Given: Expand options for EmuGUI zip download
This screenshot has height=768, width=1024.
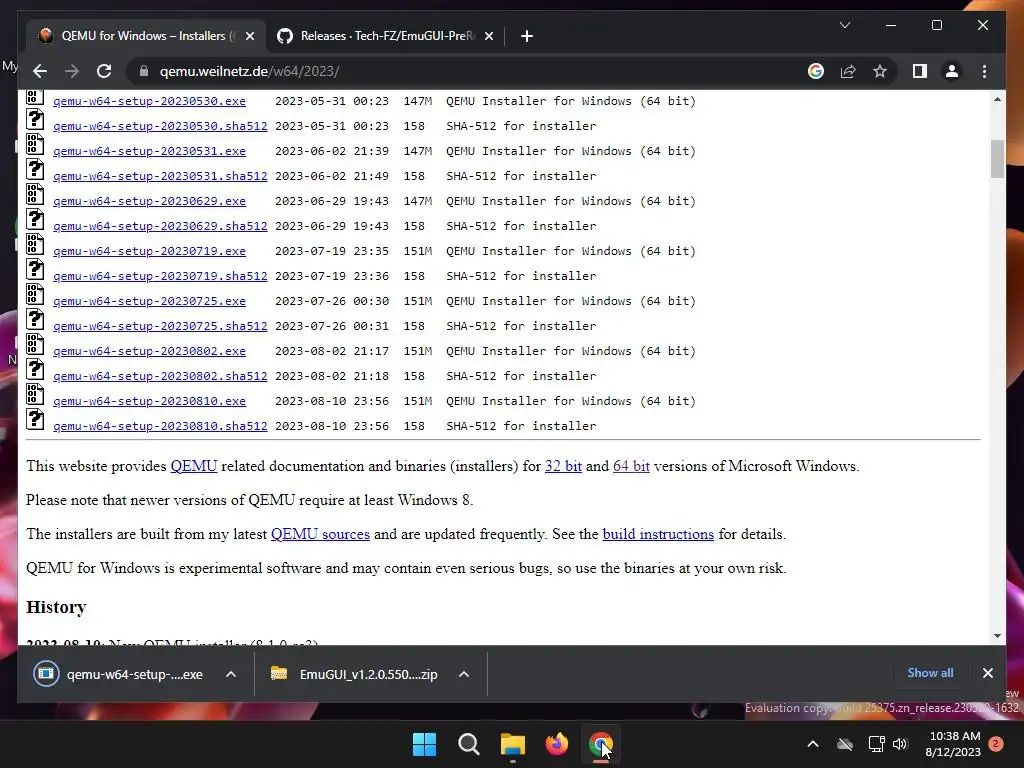Looking at the screenshot, I should pyautogui.click(x=464, y=674).
